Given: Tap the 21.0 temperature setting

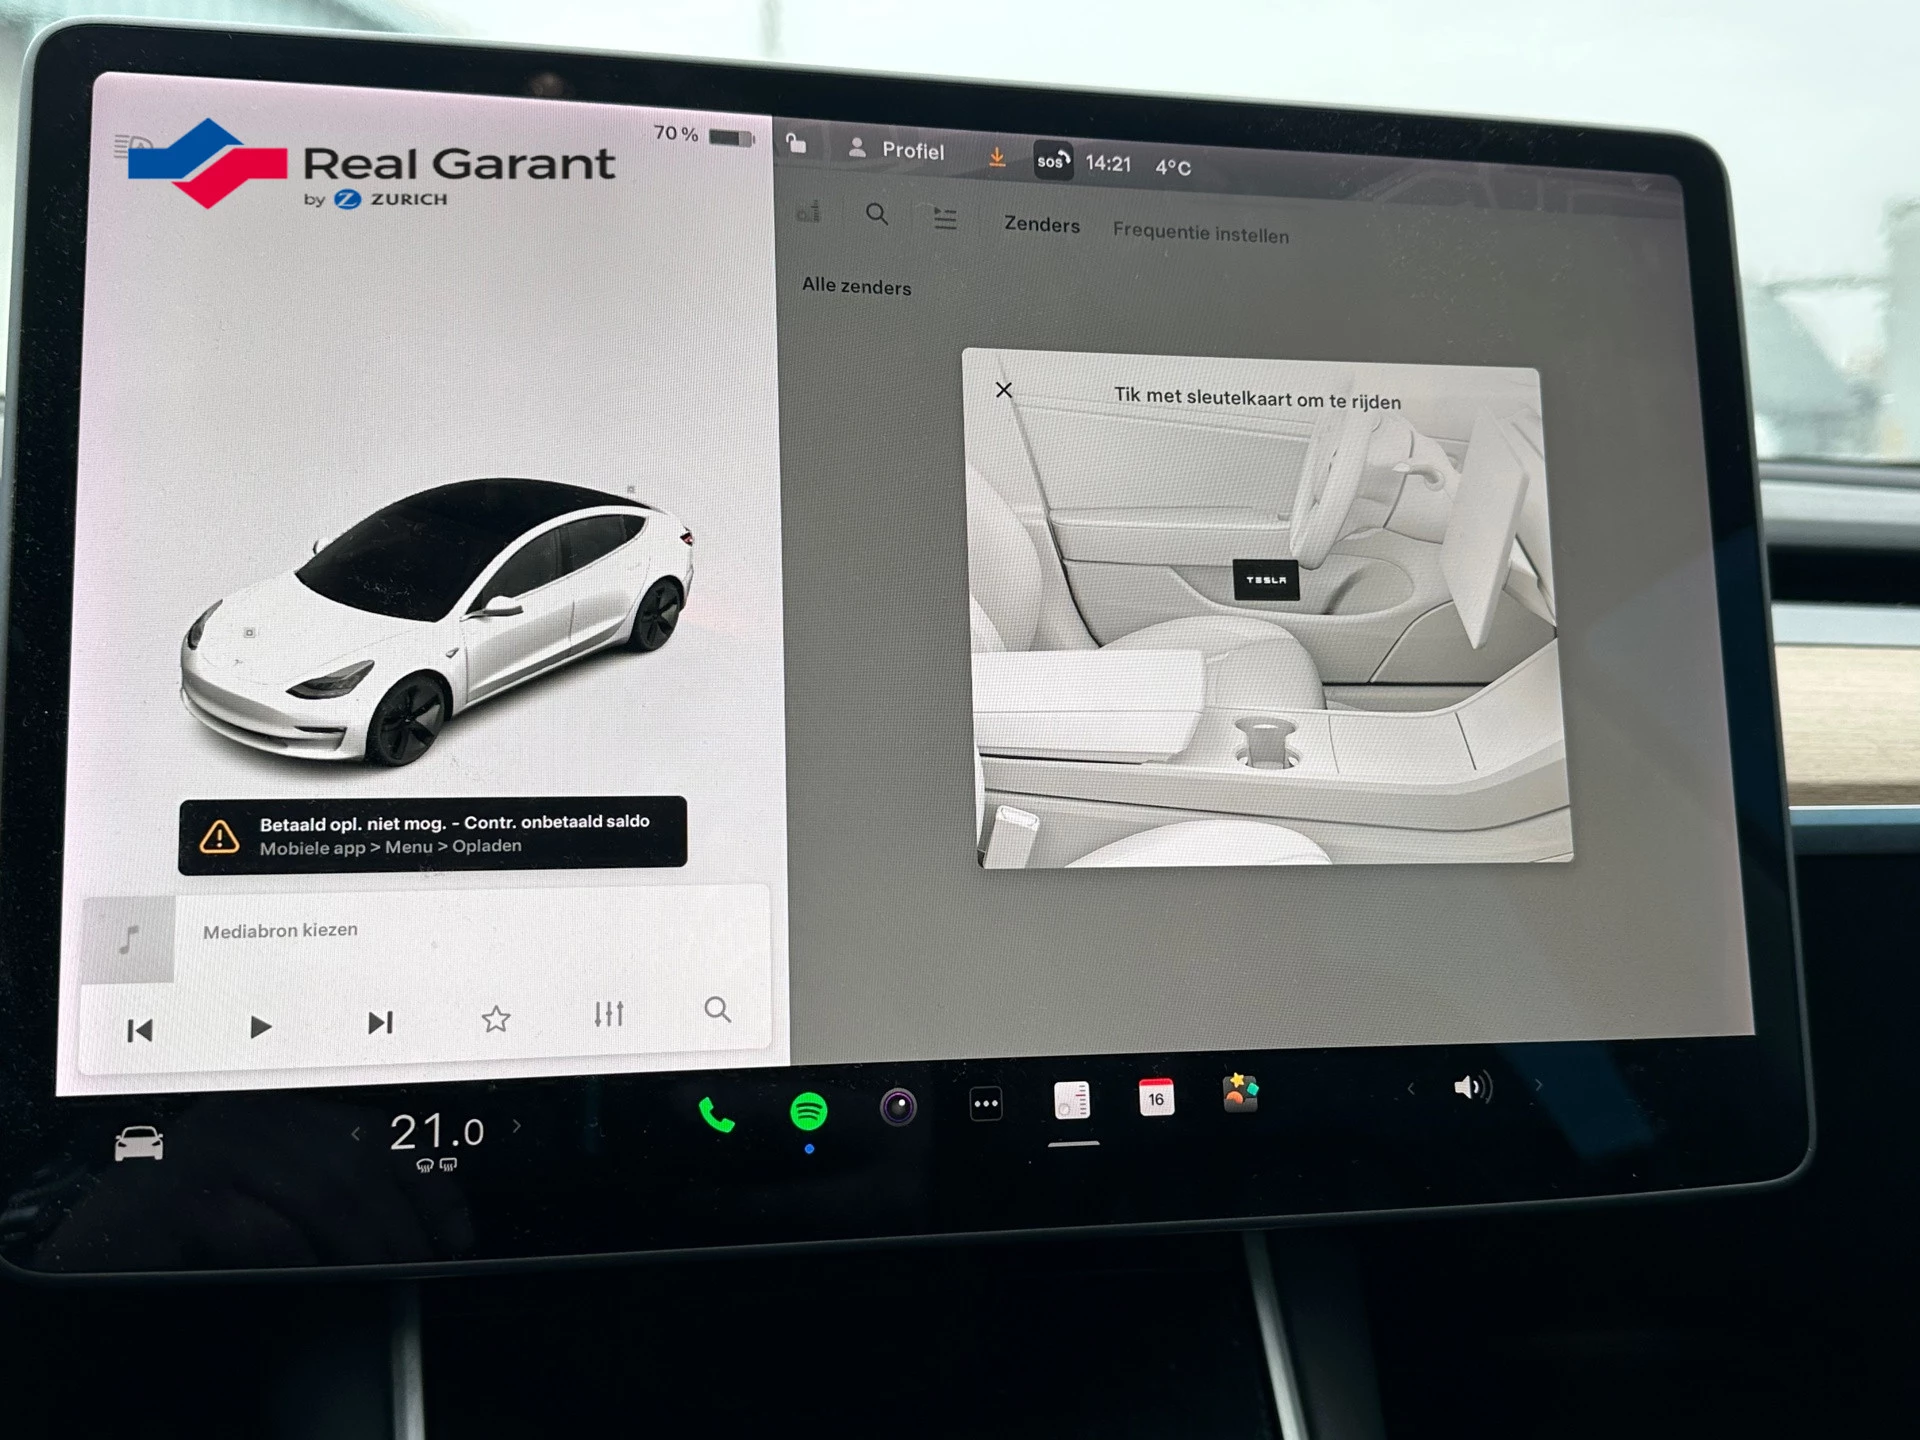Looking at the screenshot, I should pos(437,1132).
